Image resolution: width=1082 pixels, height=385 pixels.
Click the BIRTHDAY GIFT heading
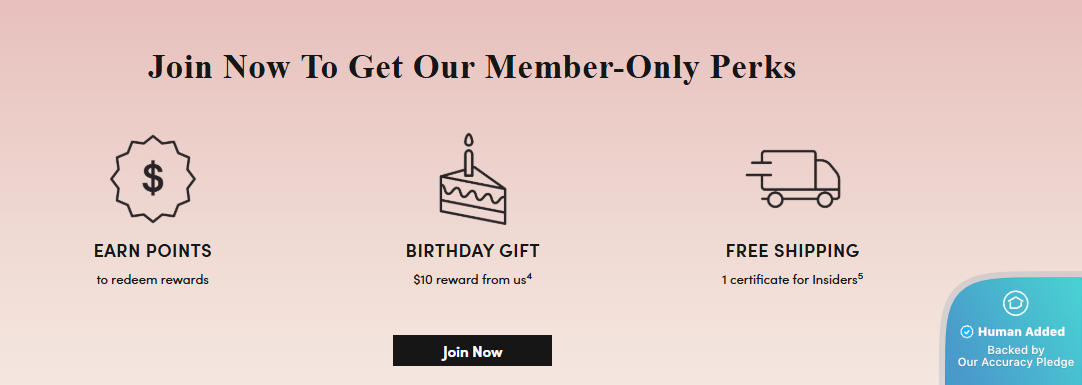[473, 250]
